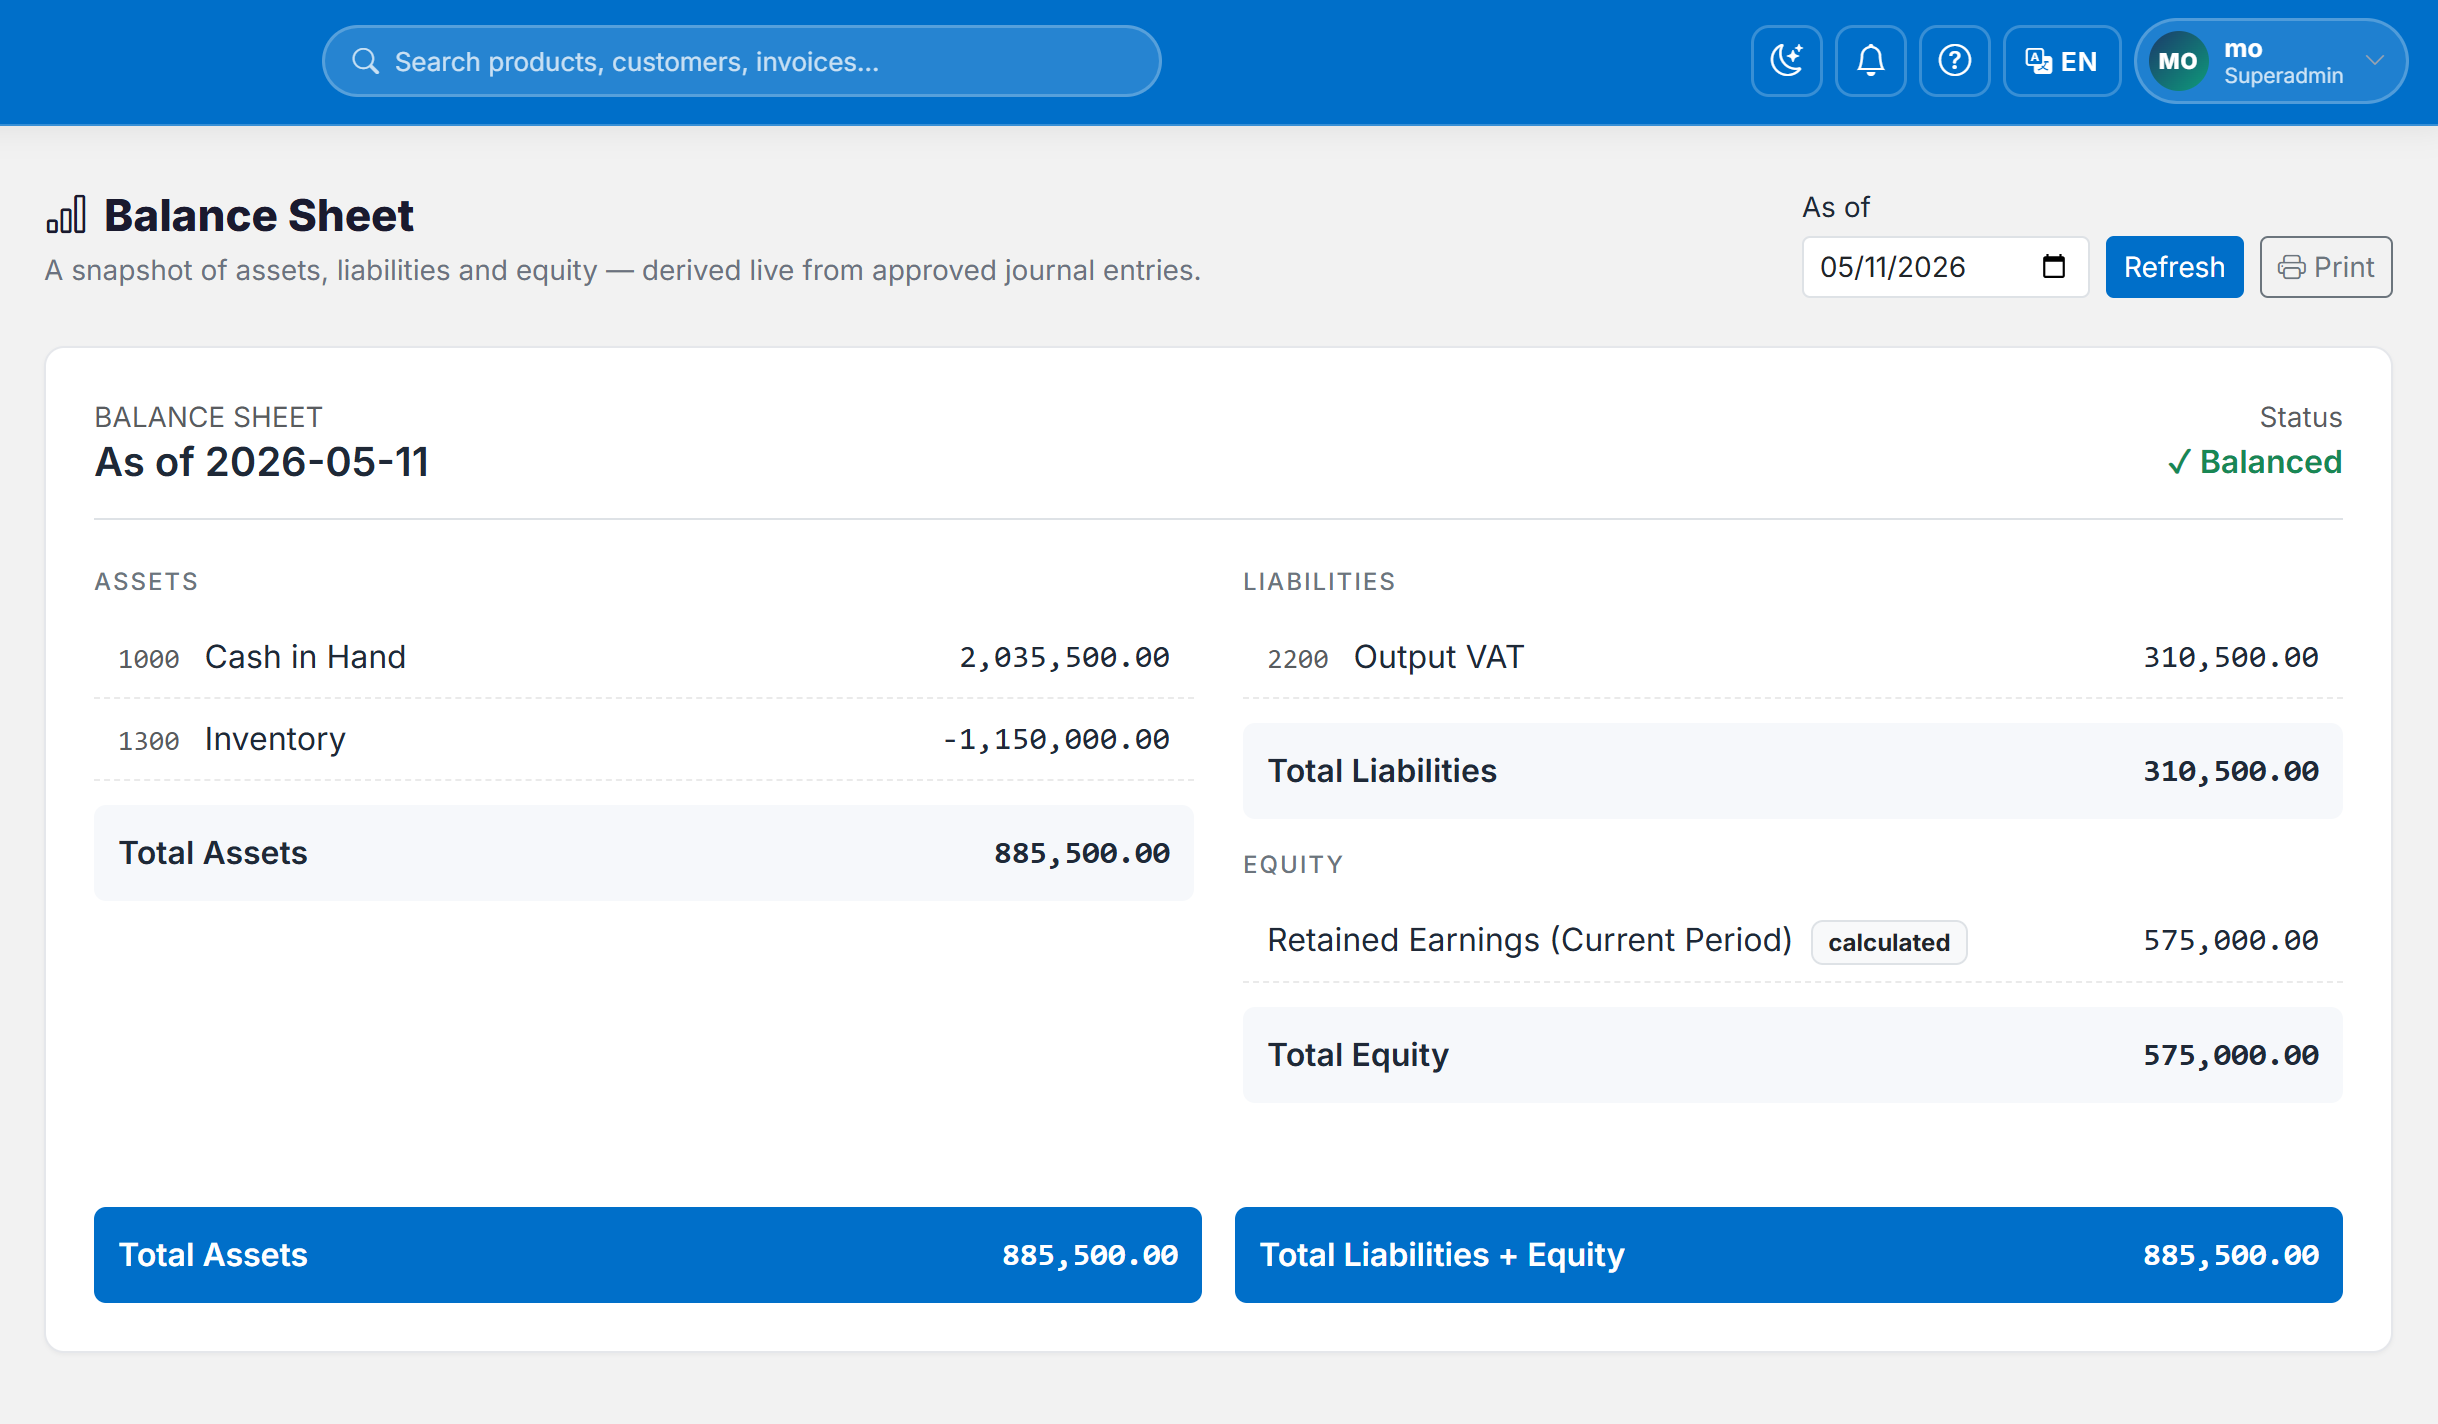The image size is (2438, 1424).
Task: Select Cash in Hand account row
Action: [643, 657]
